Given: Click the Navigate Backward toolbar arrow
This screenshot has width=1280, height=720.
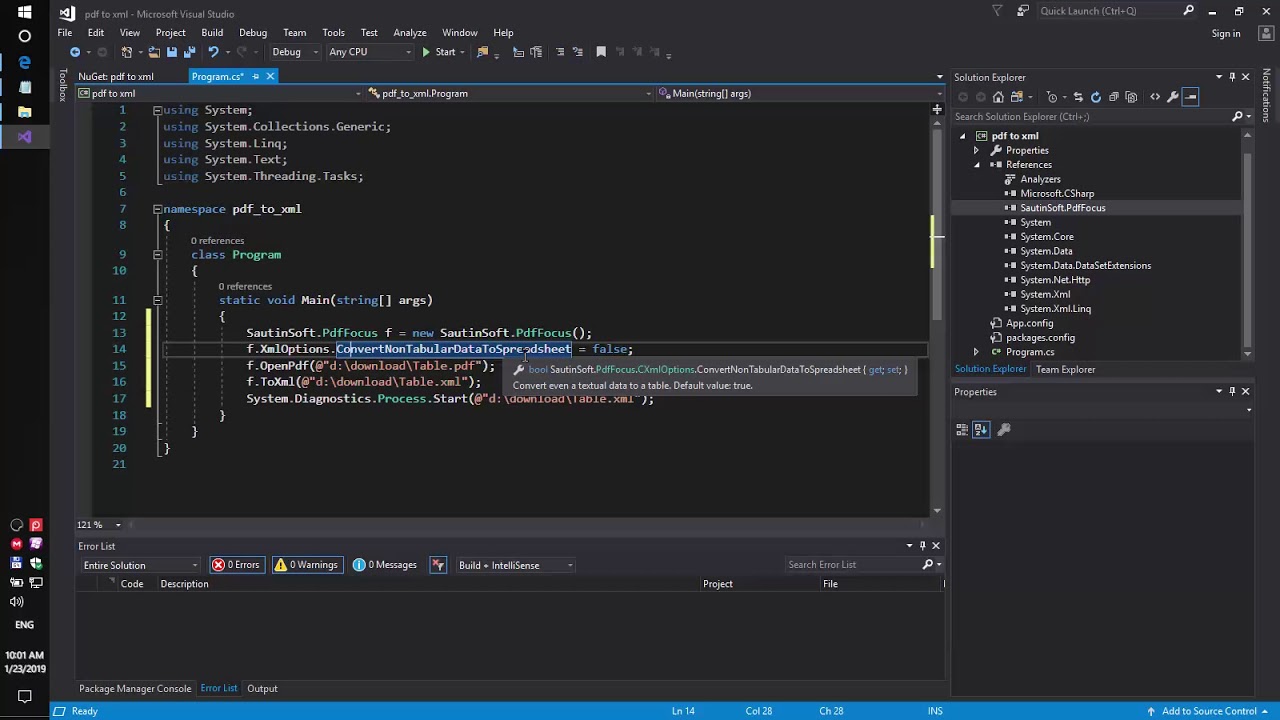Looking at the screenshot, I should click(75, 52).
